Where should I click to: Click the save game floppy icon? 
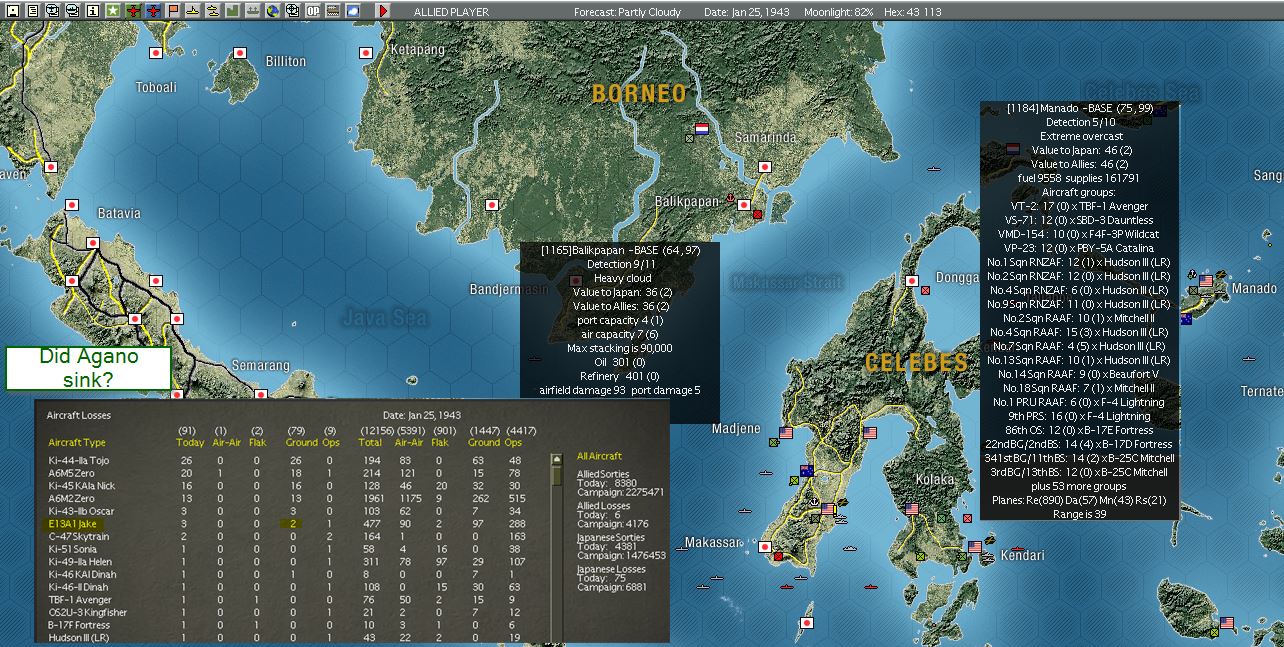[13, 11]
